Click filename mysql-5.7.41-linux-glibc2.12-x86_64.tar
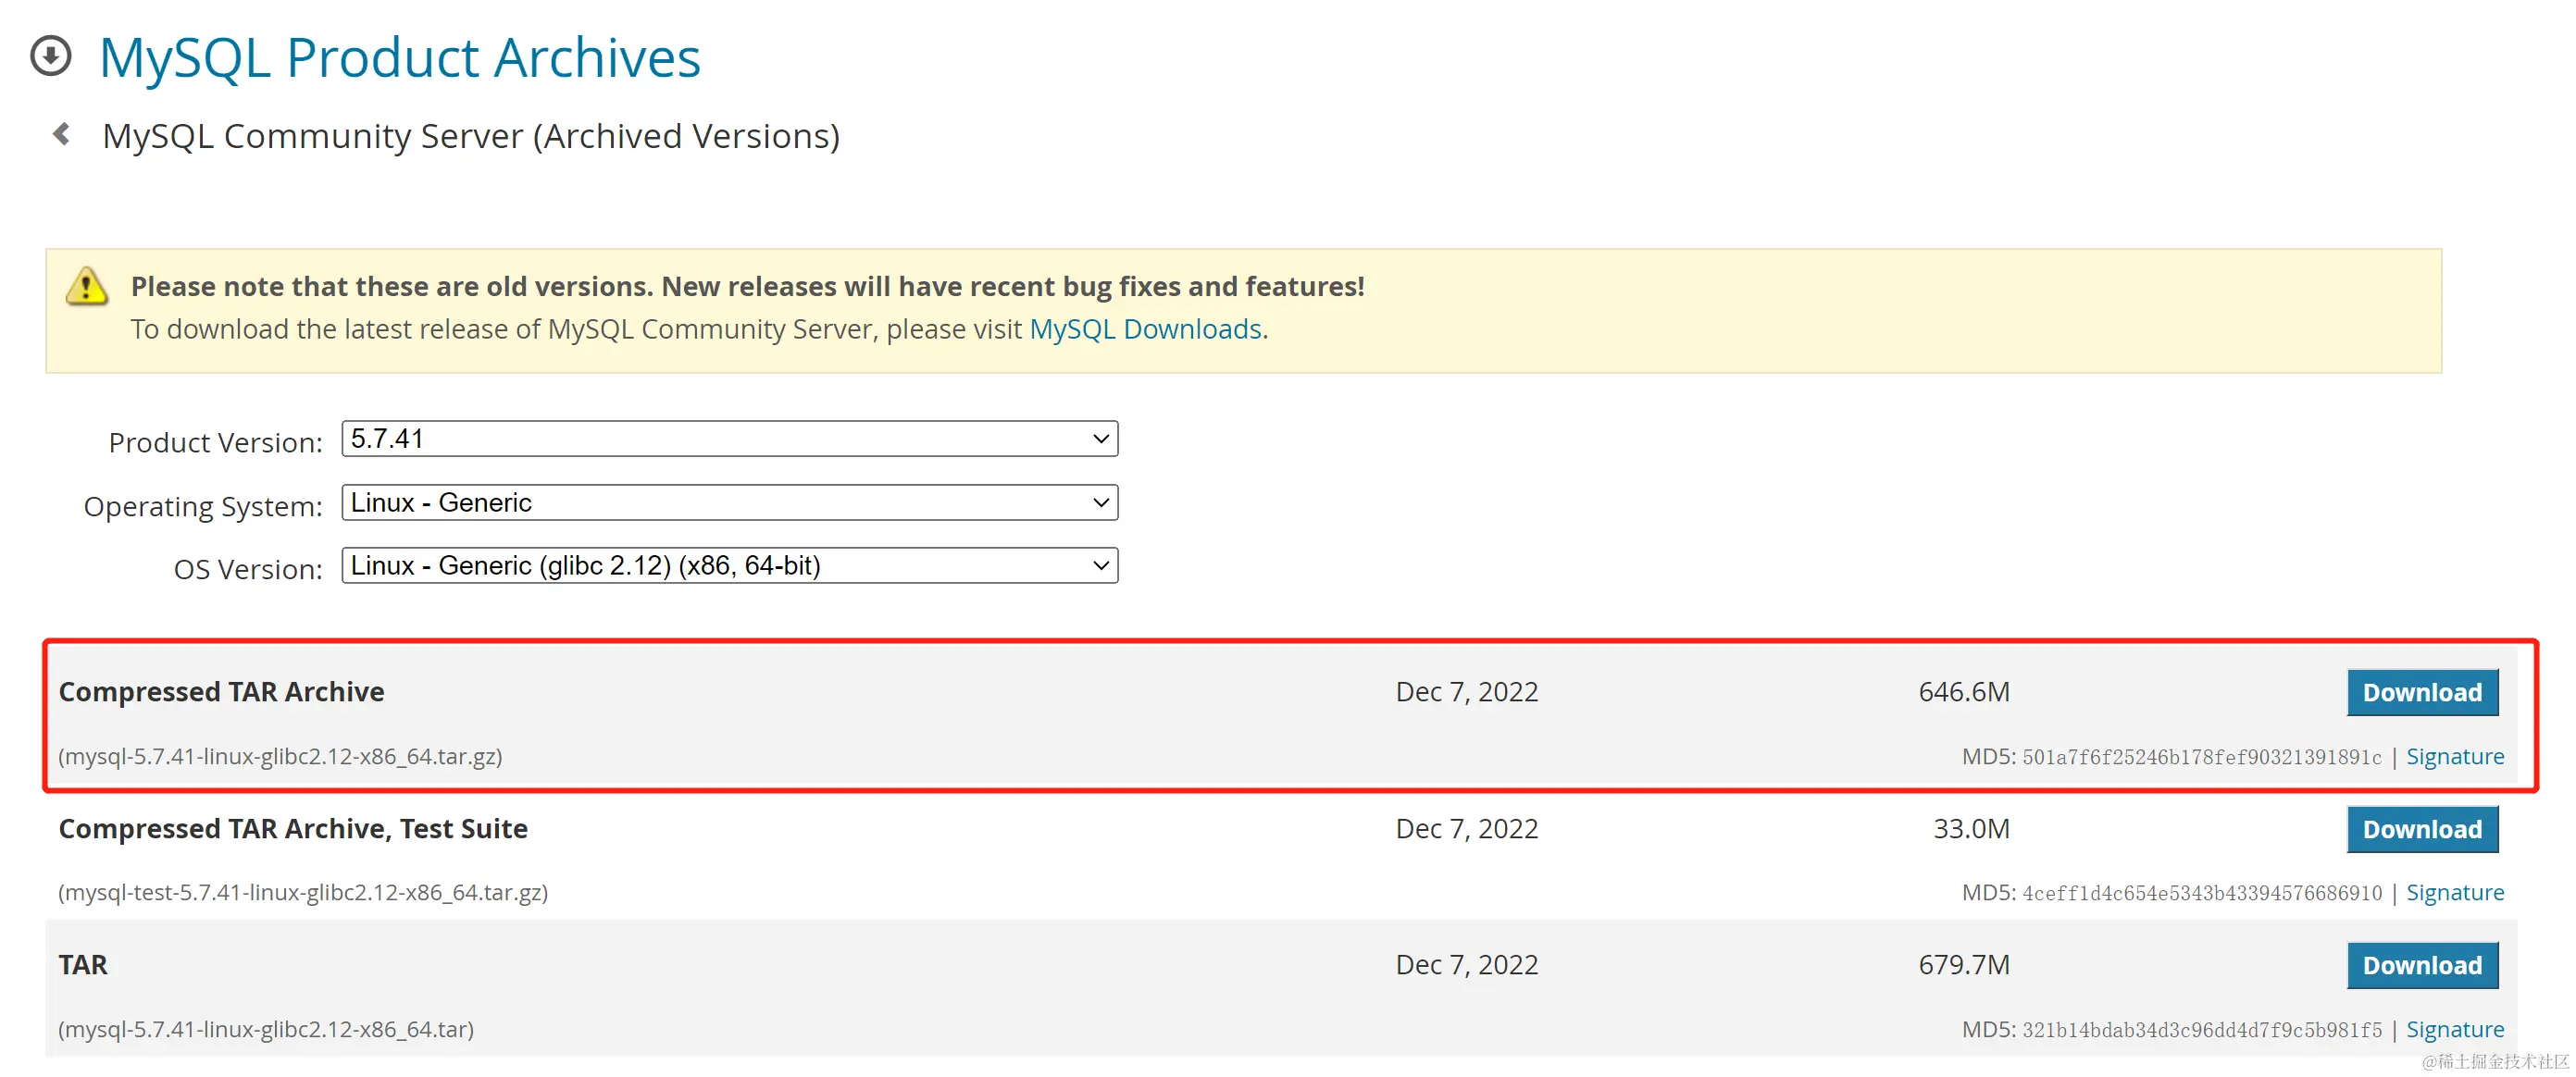 266,1030
